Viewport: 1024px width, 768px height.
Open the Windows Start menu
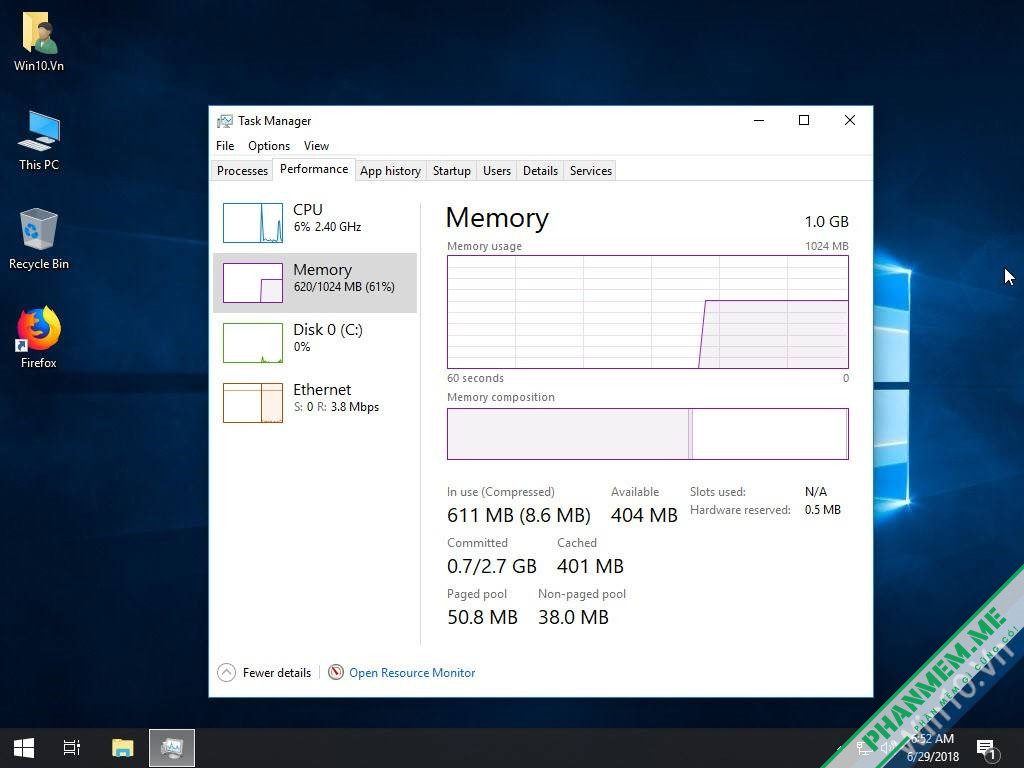click(24, 748)
